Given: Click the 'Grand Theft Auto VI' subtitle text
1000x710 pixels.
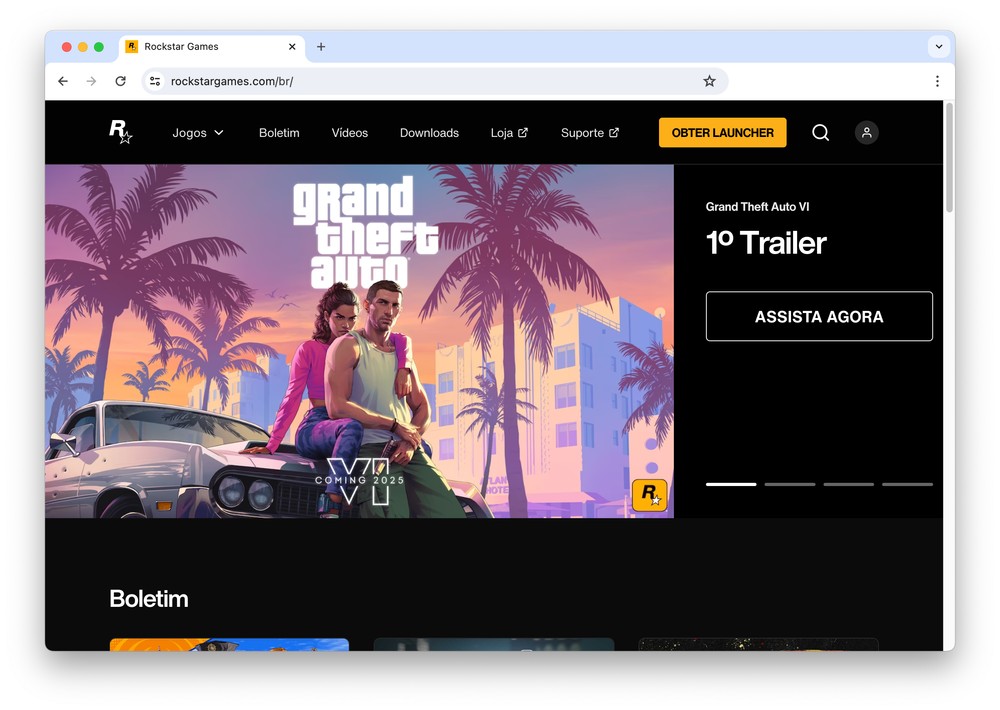Looking at the screenshot, I should point(757,207).
